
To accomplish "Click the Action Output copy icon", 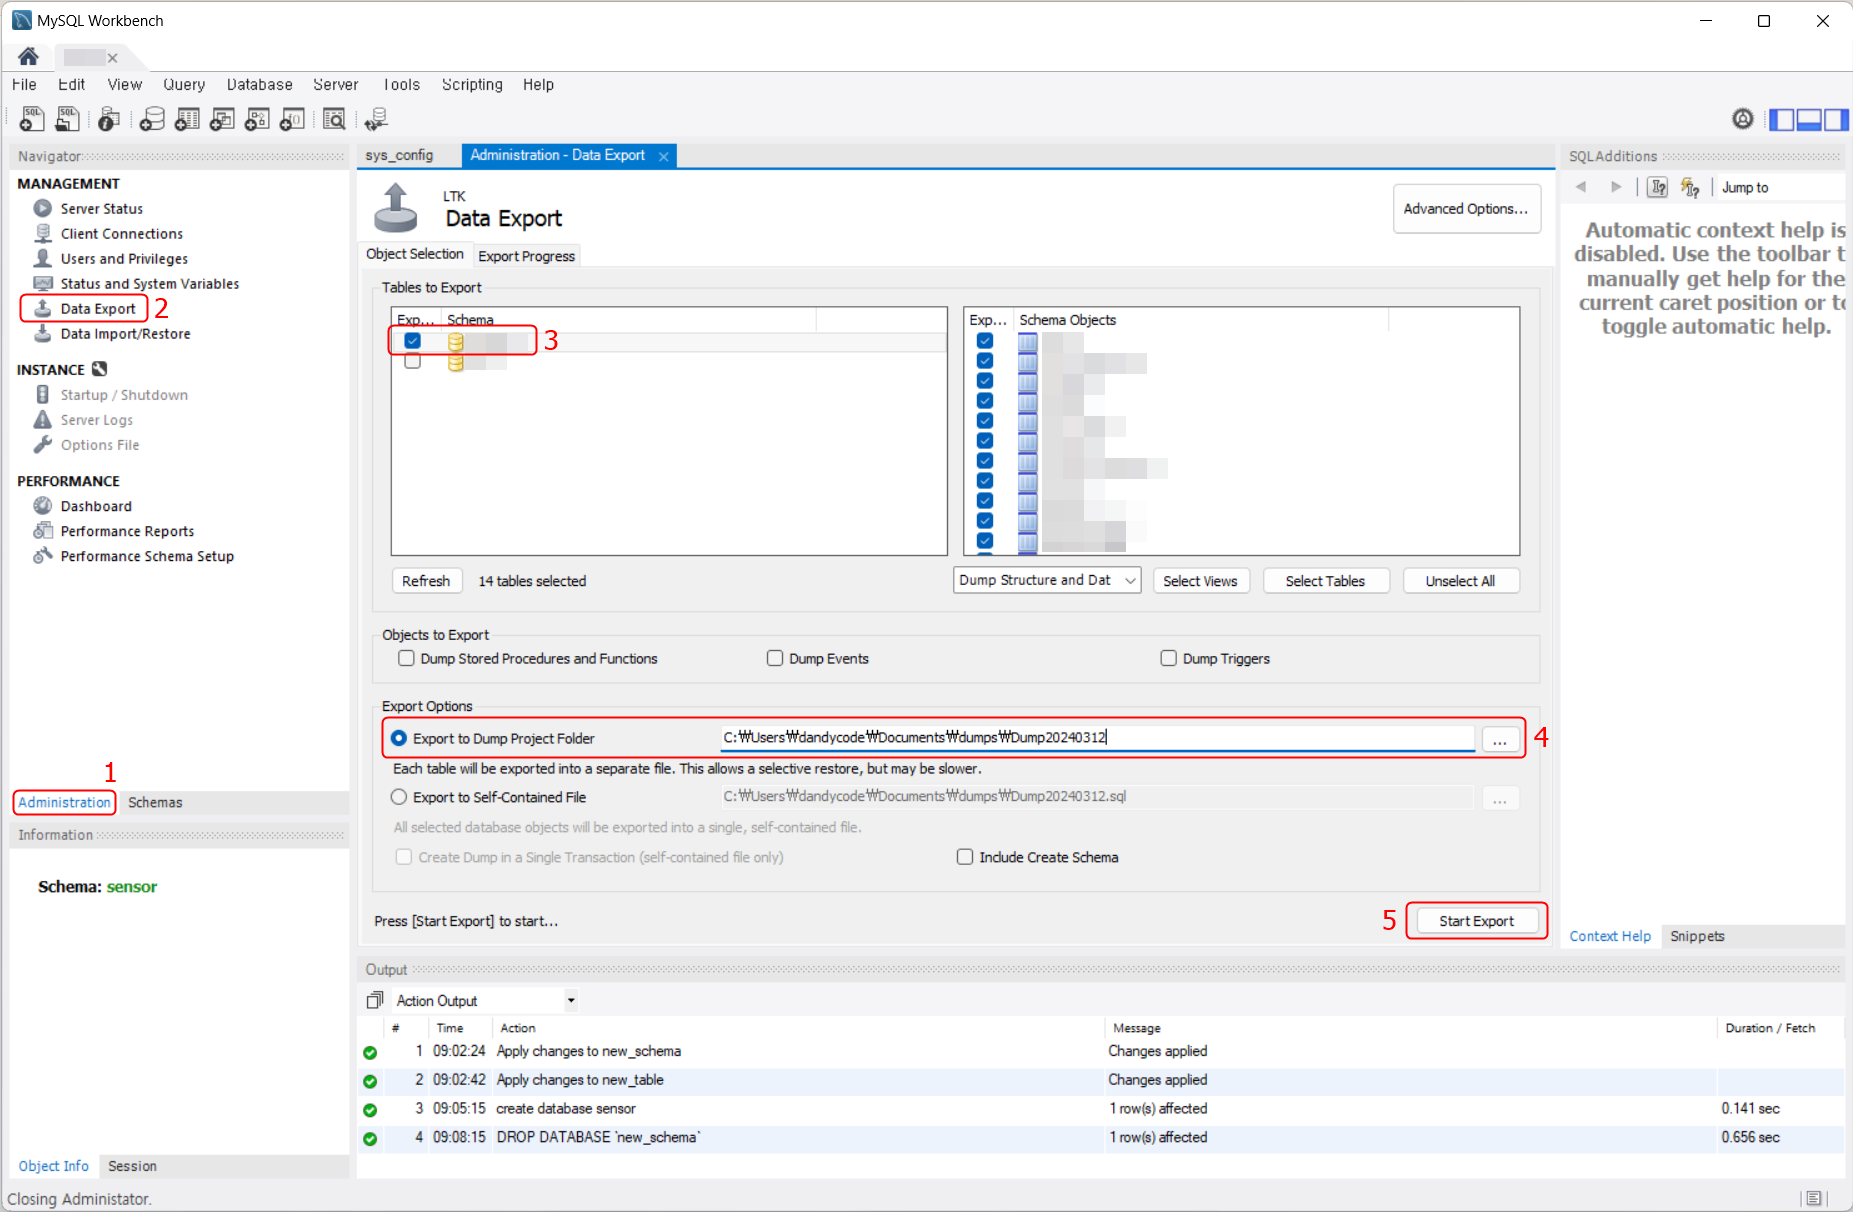I will (375, 1000).
